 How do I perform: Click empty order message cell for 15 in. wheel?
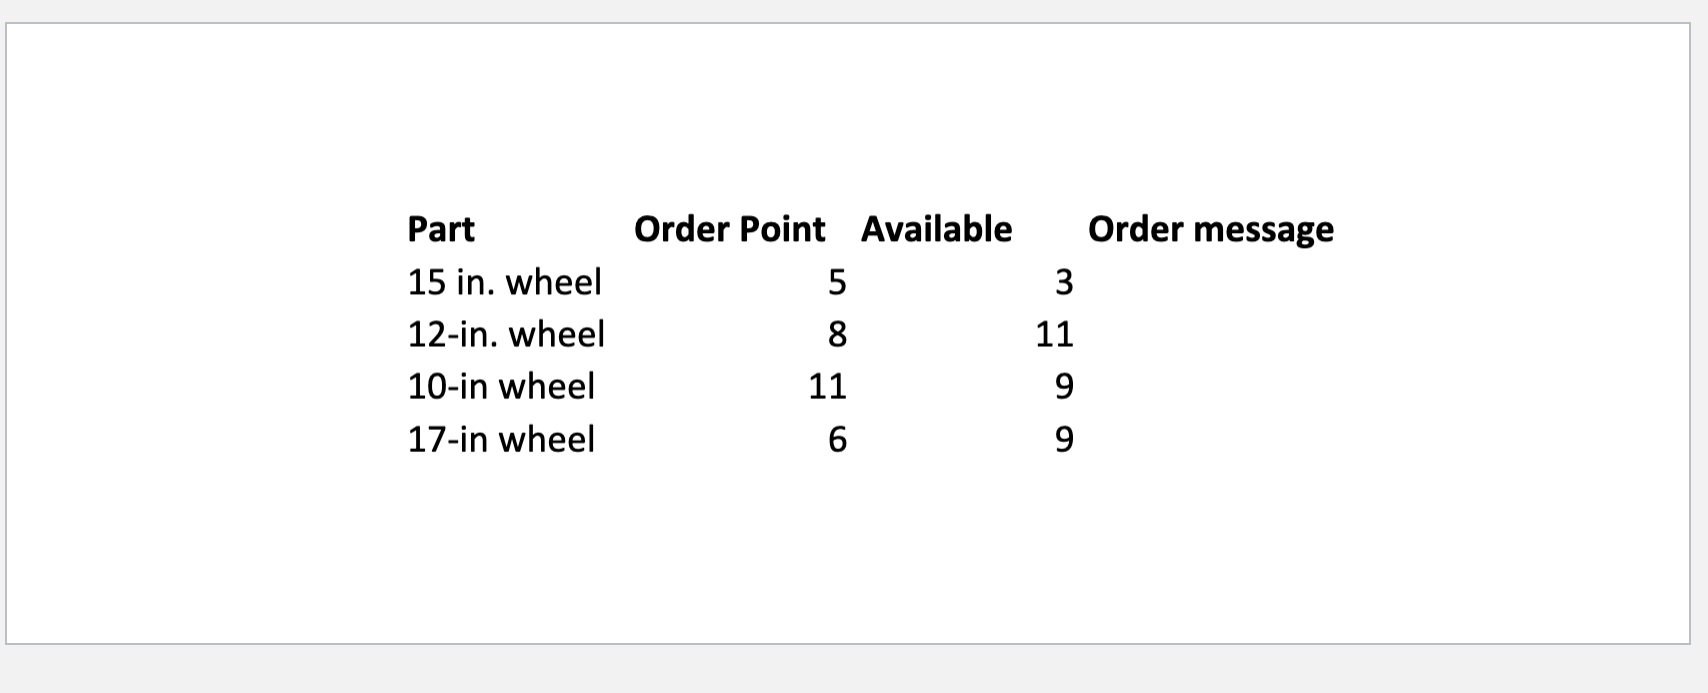pyautogui.click(x=1210, y=283)
